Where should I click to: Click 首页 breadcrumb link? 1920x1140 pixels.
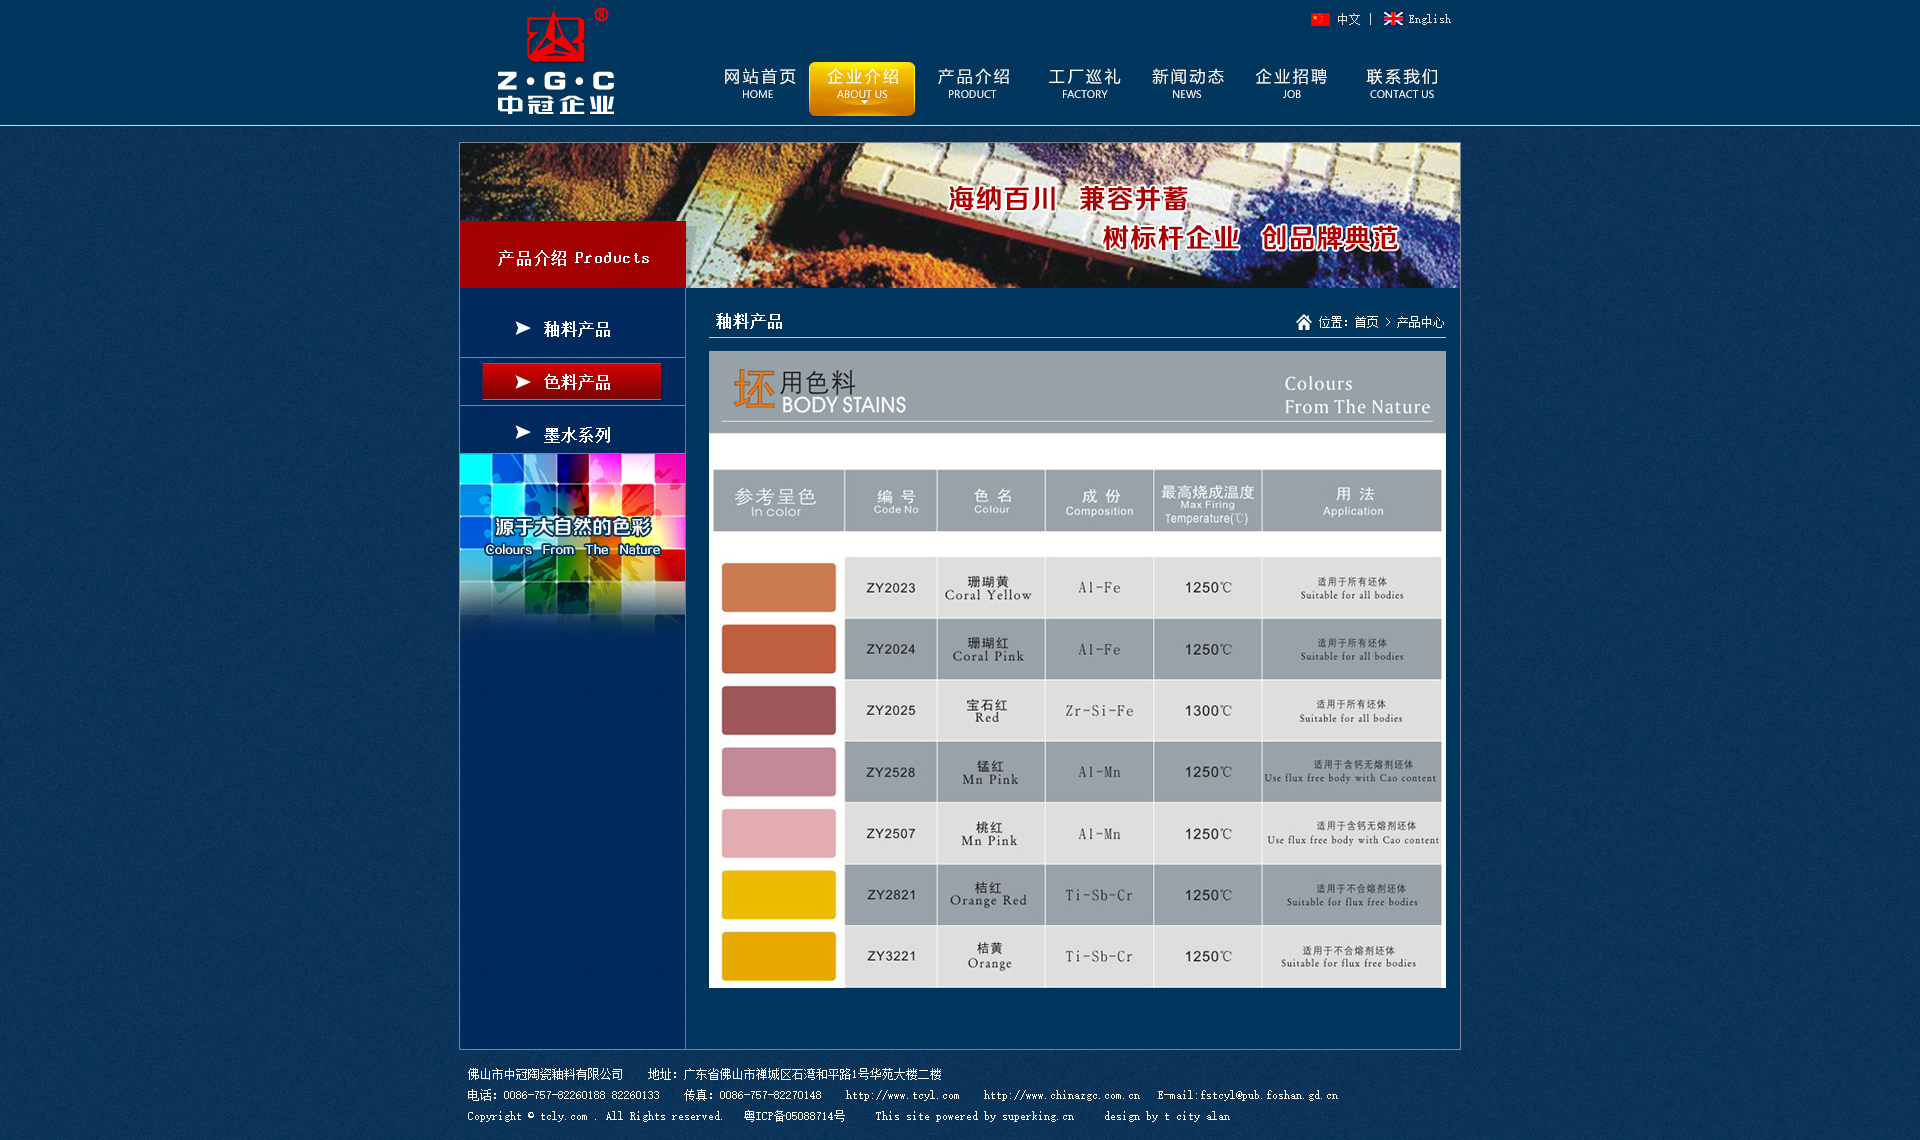[1366, 322]
